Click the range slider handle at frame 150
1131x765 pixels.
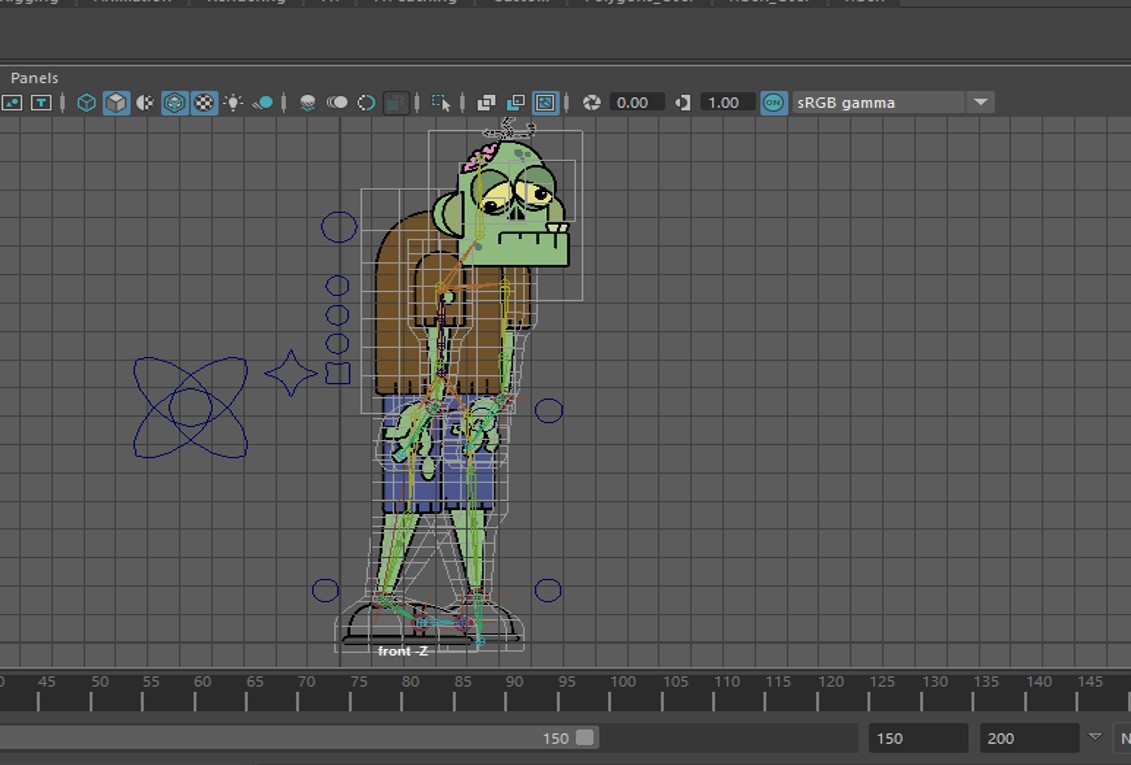point(582,737)
